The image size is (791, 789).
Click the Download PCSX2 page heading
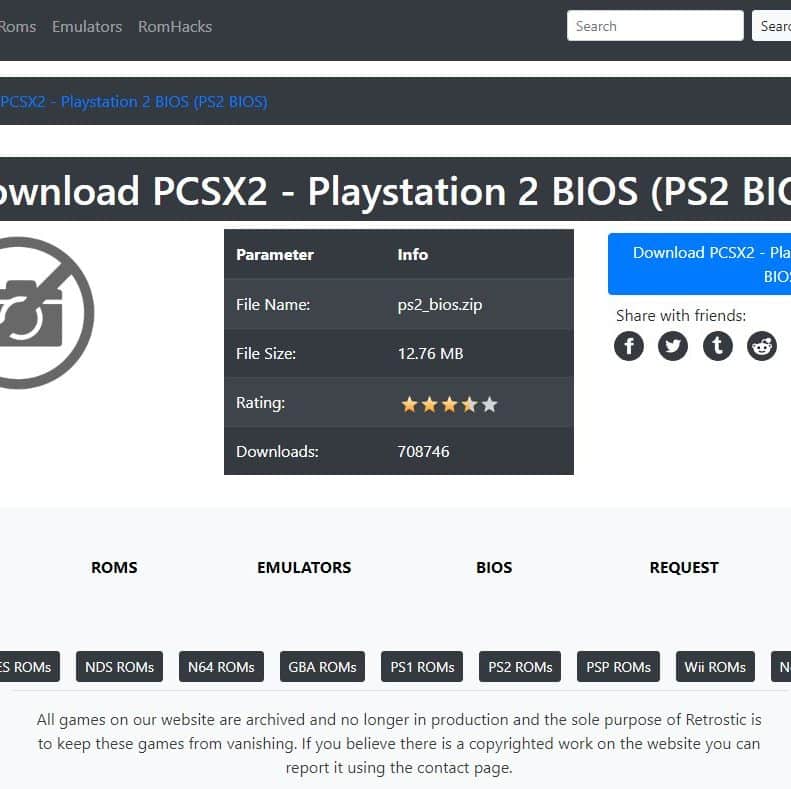click(x=396, y=191)
